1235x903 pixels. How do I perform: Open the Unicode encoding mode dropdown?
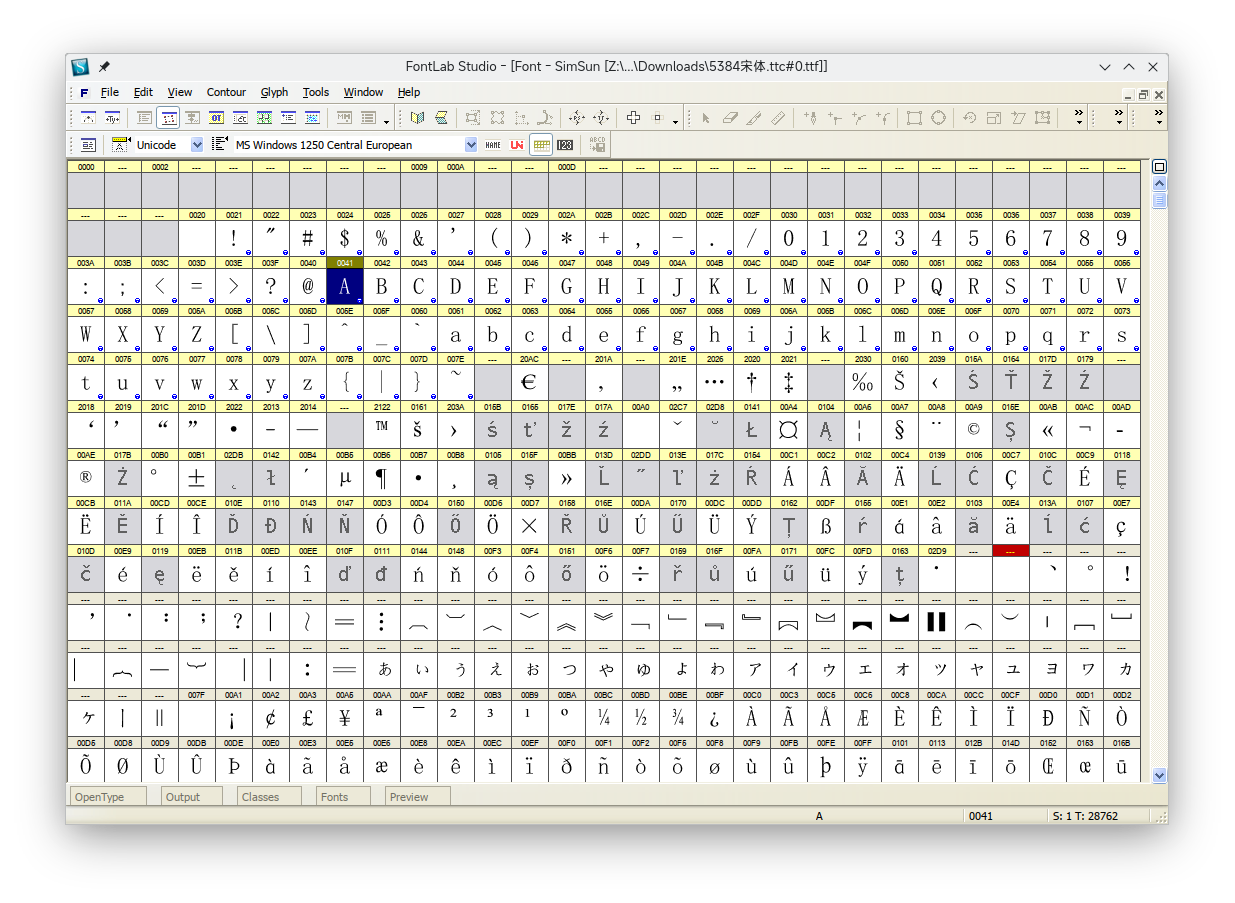(197, 145)
